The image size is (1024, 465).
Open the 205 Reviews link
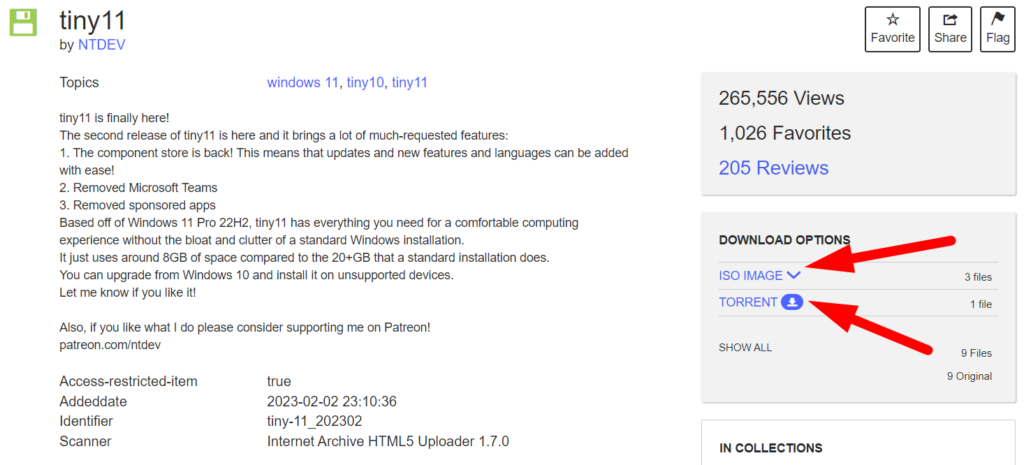point(773,168)
